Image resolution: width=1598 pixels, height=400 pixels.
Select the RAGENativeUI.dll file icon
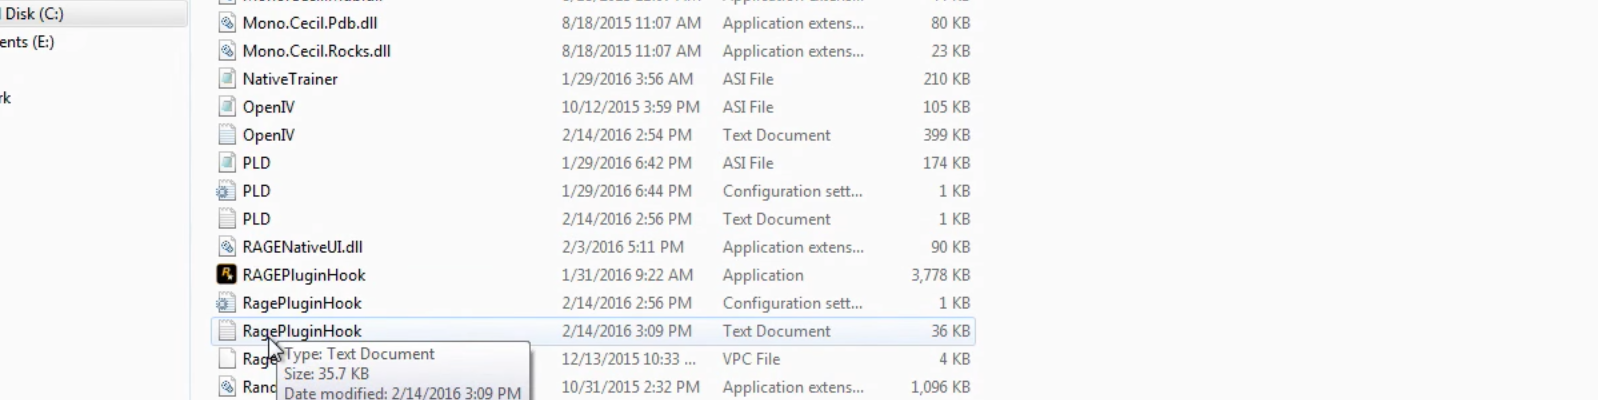click(227, 247)
